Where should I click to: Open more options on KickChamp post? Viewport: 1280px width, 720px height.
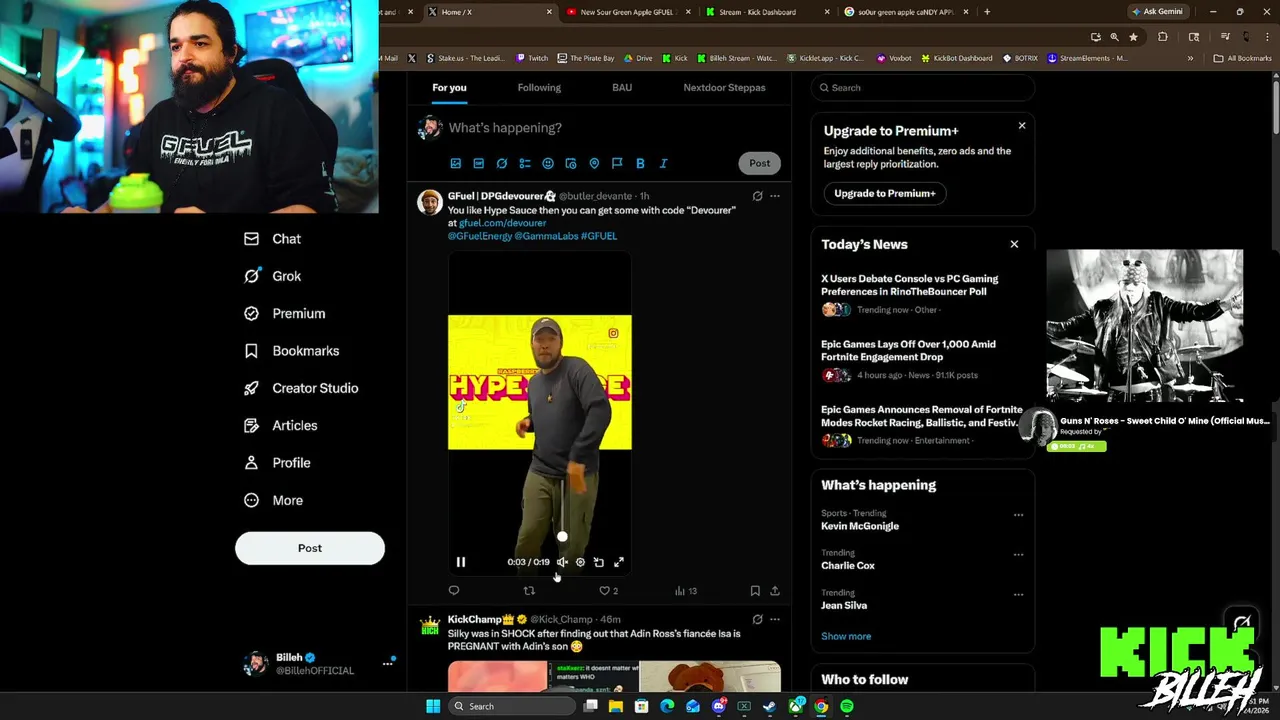775,620
